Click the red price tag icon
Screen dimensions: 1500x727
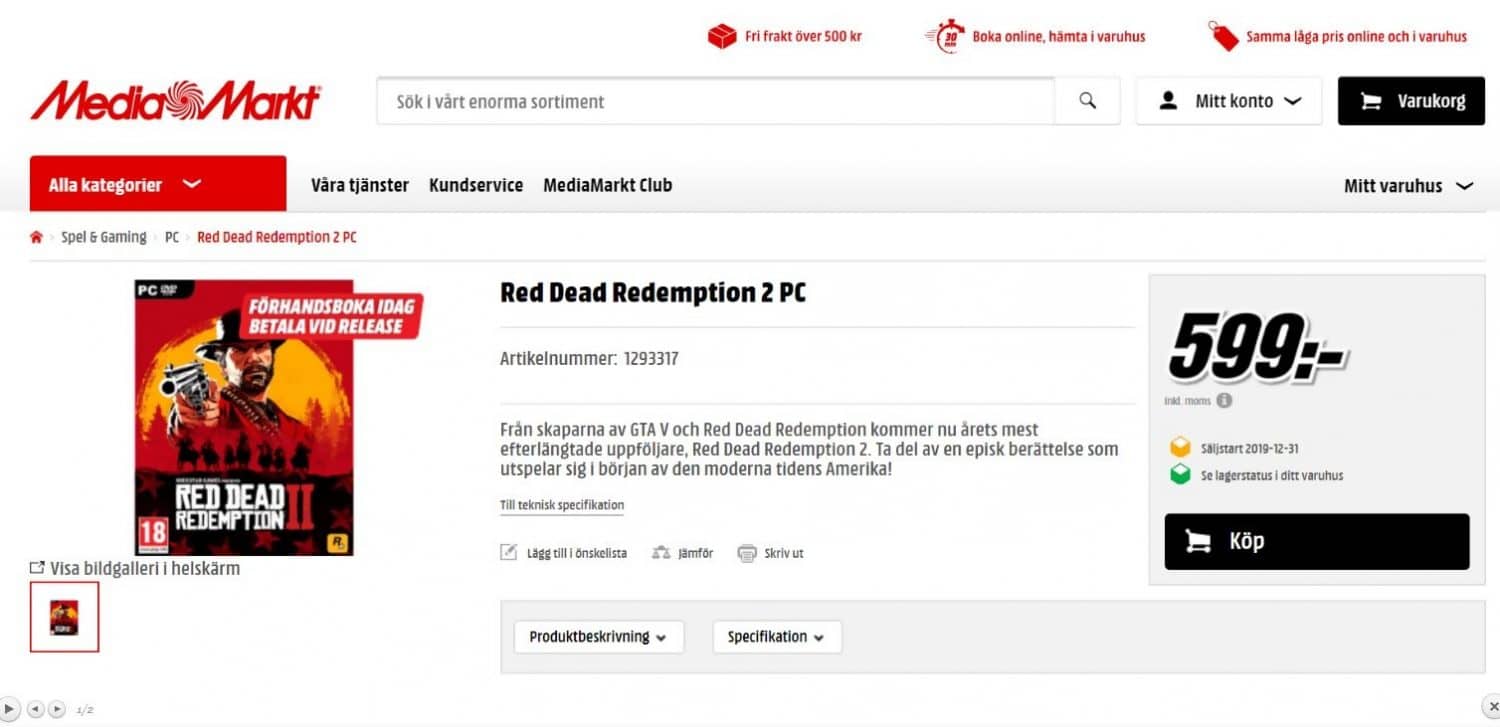[x=1223, y=36]
